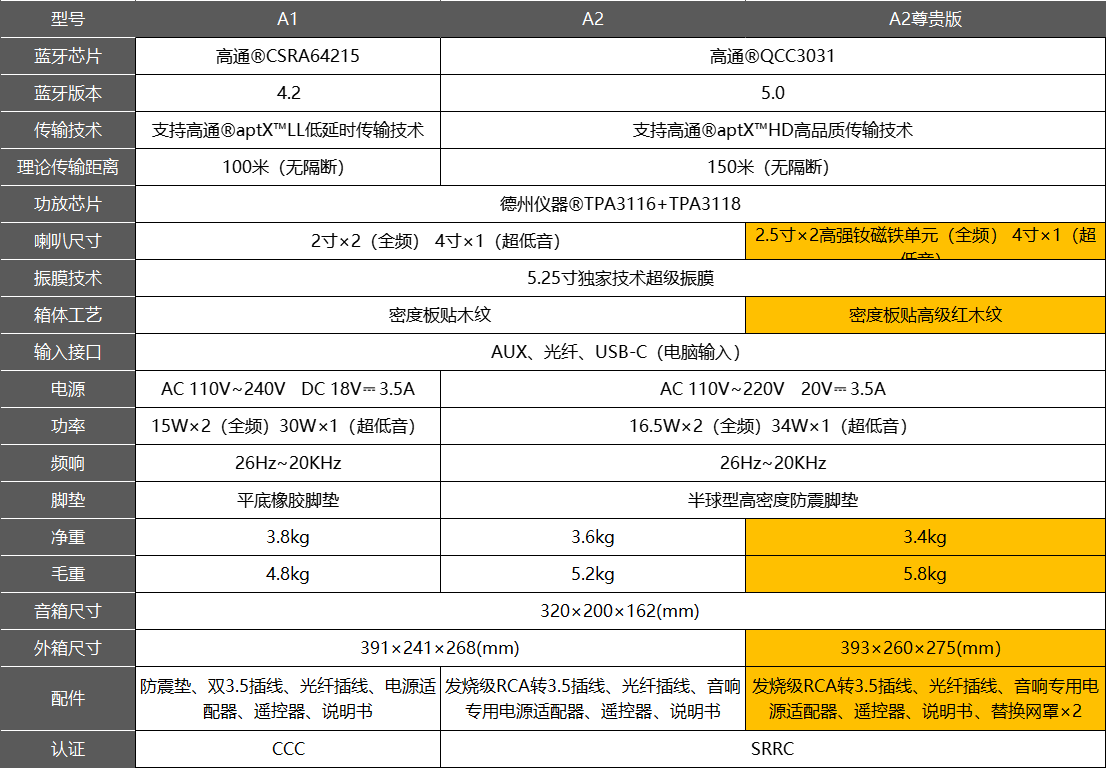Select the Bluetooth version 5.0 cell
The width and height of the screenshot is (1107, 769).
coord(773,93)
